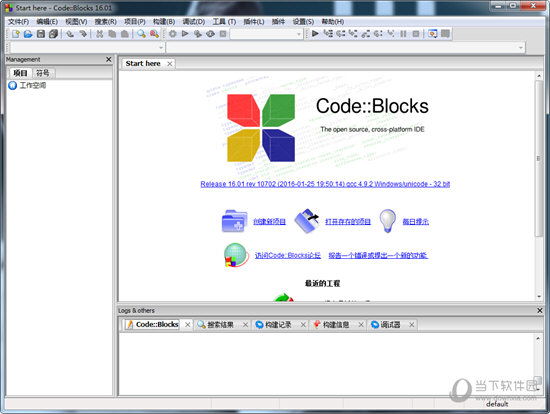Click the Step out debug icon
The image size is (550, 414).
click(366, 34)
